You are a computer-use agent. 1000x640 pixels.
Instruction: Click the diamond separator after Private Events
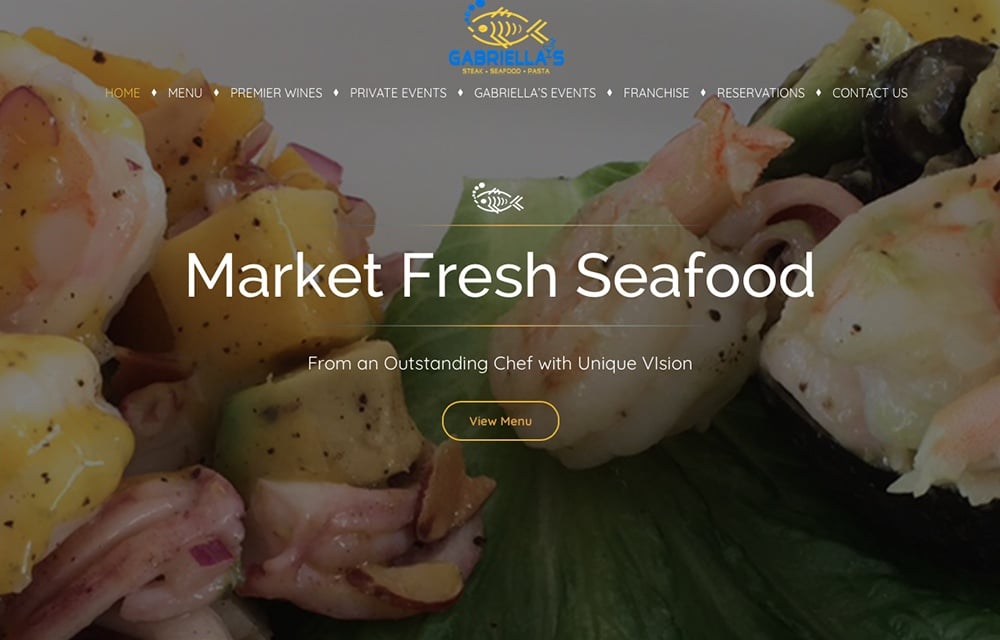coord(460,93)
